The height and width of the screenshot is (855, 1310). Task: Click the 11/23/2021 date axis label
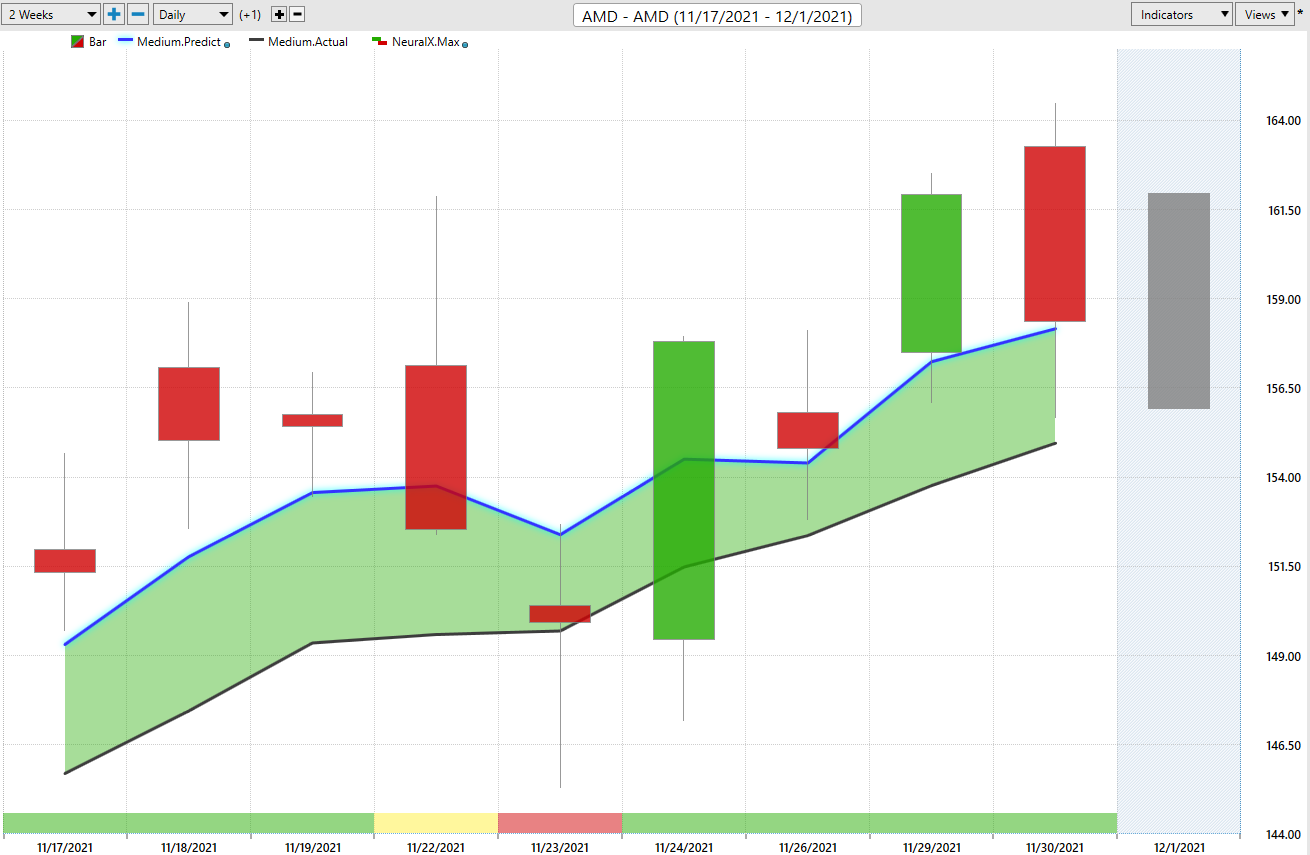pyautogui.click(x=560, y=847)
